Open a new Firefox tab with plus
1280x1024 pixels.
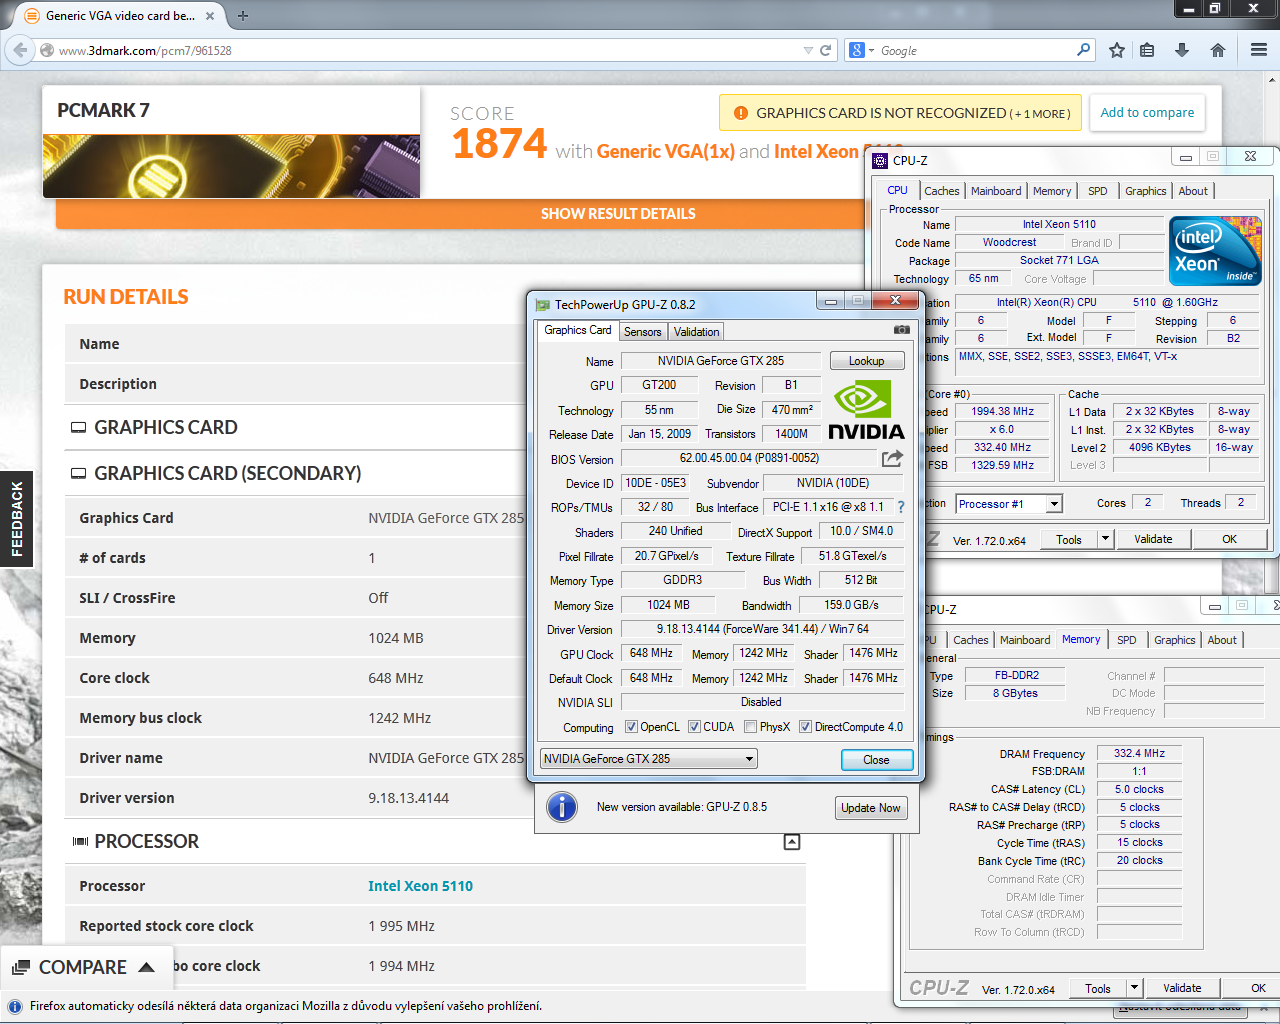point(243,16)
